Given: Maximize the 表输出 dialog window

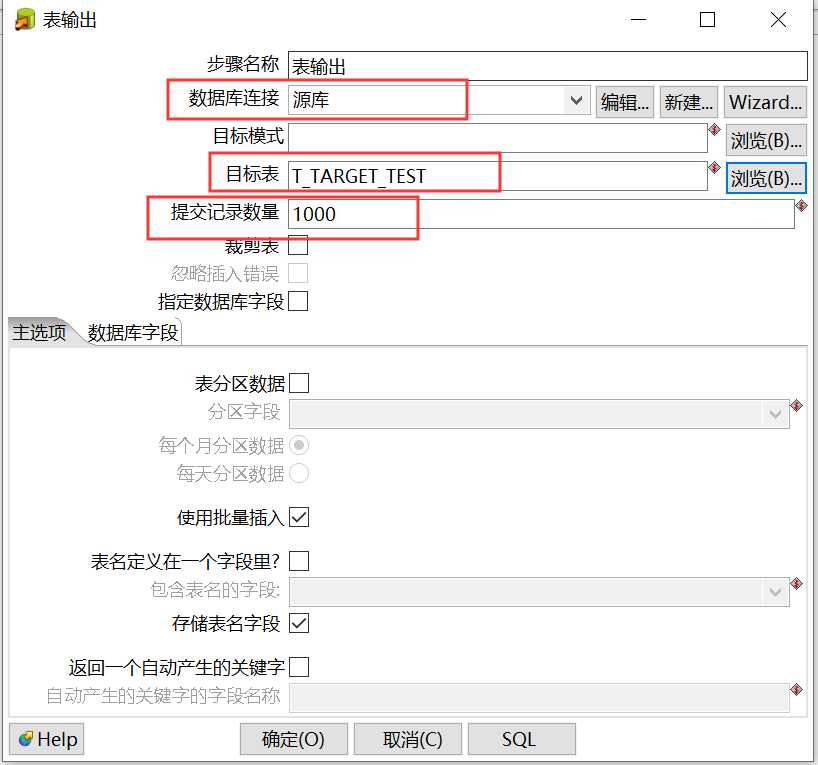Looking at the screenshot, I should pos(707,20).
